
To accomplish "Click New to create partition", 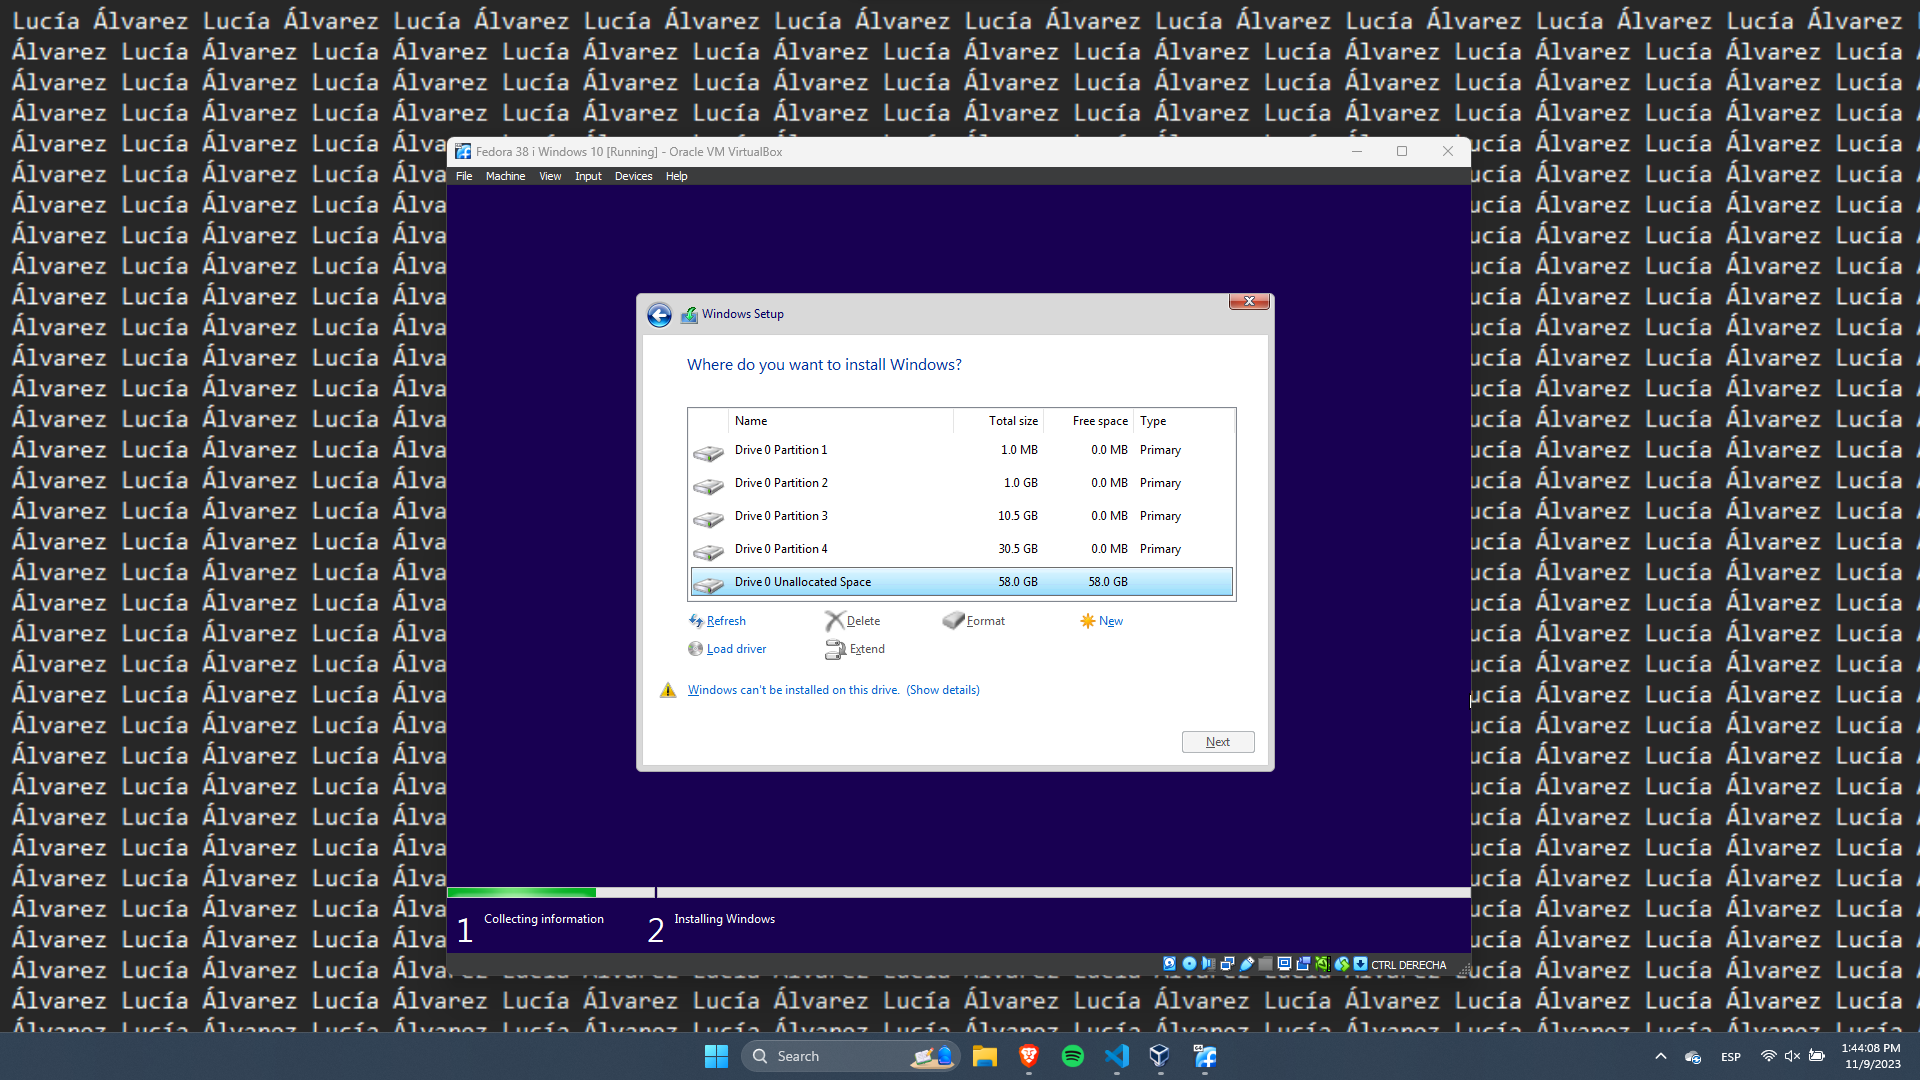I will (1110, 621).
